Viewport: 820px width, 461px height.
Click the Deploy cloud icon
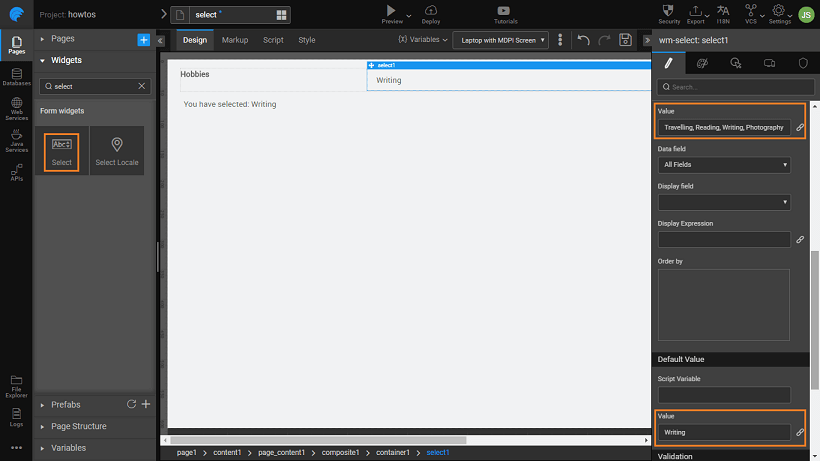tap(431, 11)
